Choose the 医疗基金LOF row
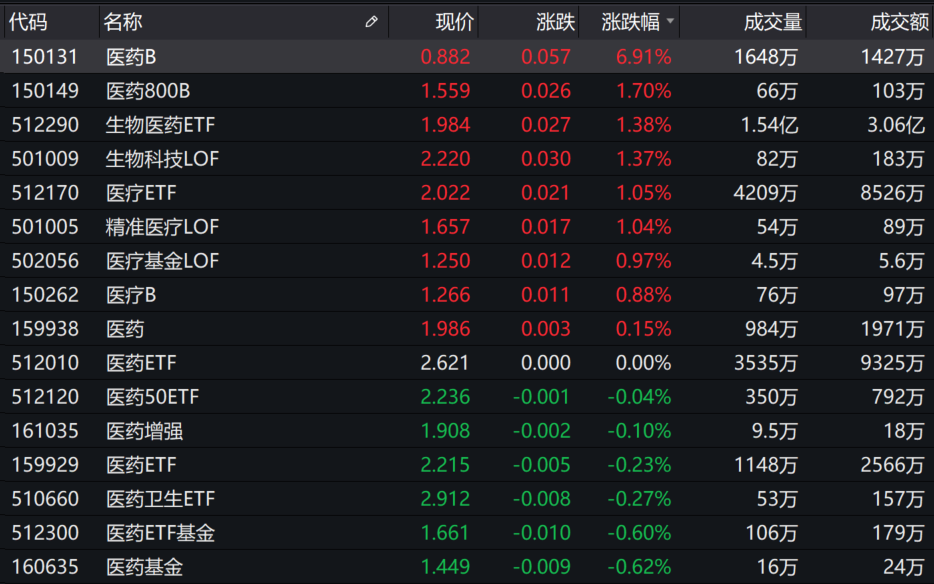Image resolution: width=934 pixels, height=584 pixels. [x=162, y=261]
